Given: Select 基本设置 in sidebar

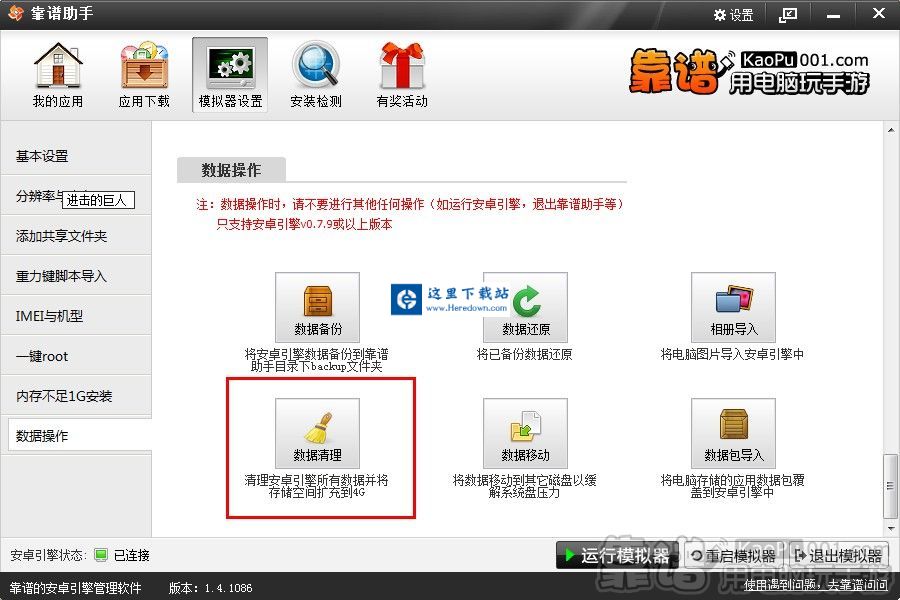Looking at the screenshot, I should point(76,156).
